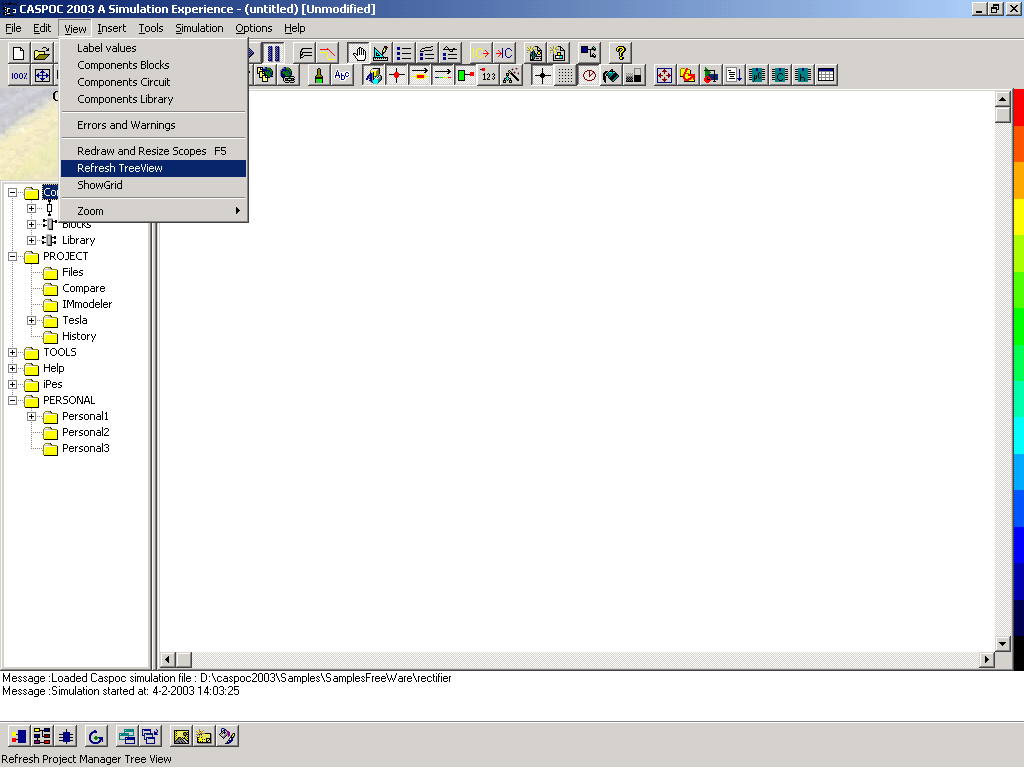Click the 123 numbering icon

(488, 75)
